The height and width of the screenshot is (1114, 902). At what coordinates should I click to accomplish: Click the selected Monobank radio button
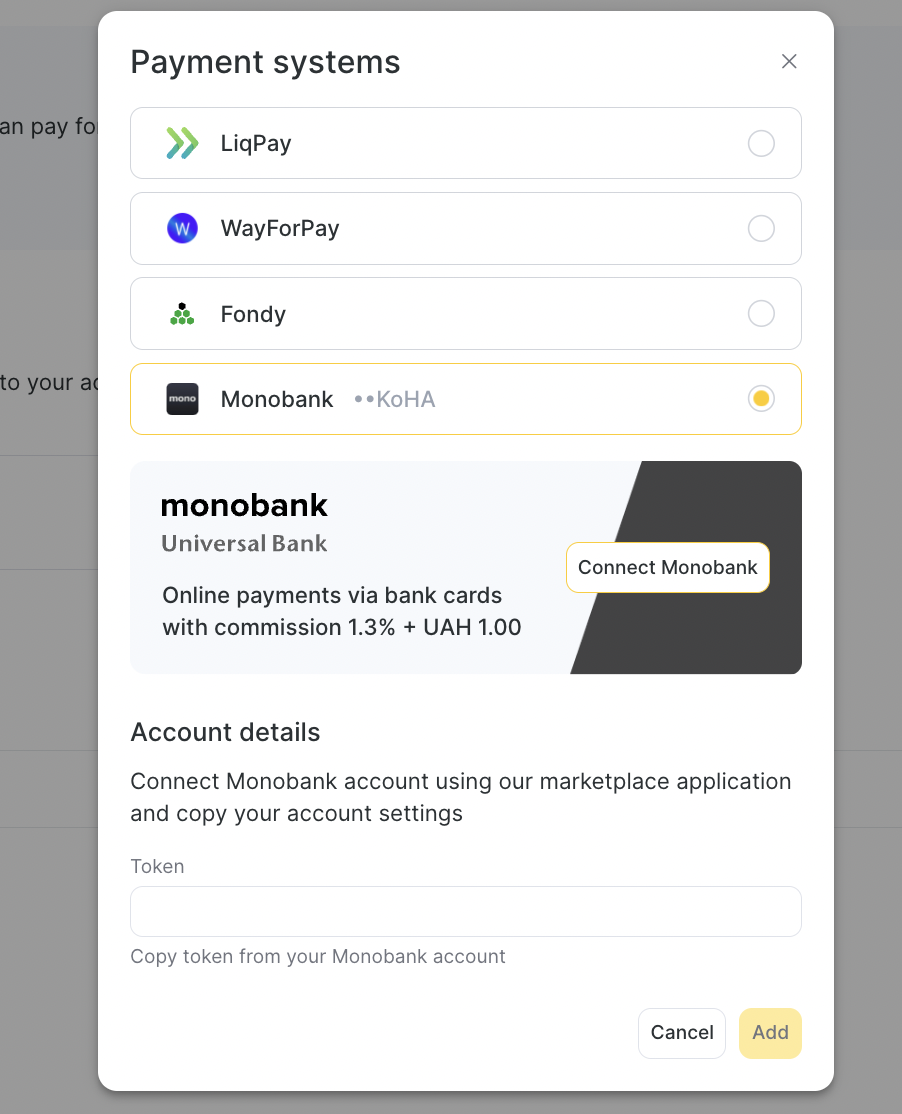(761, 399)
